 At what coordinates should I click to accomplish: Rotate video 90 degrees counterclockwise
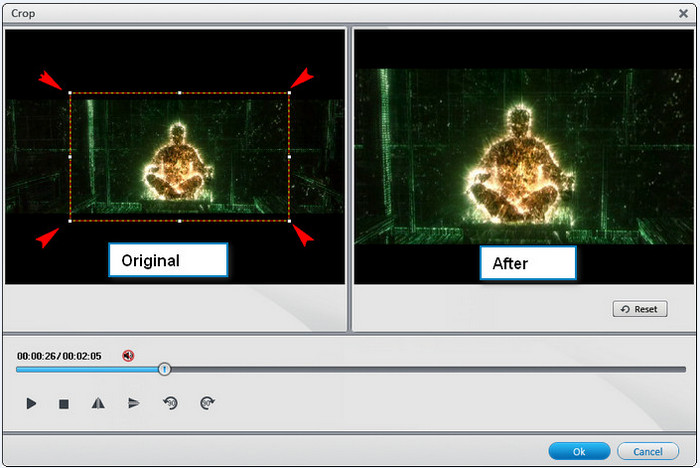point(171,403)
